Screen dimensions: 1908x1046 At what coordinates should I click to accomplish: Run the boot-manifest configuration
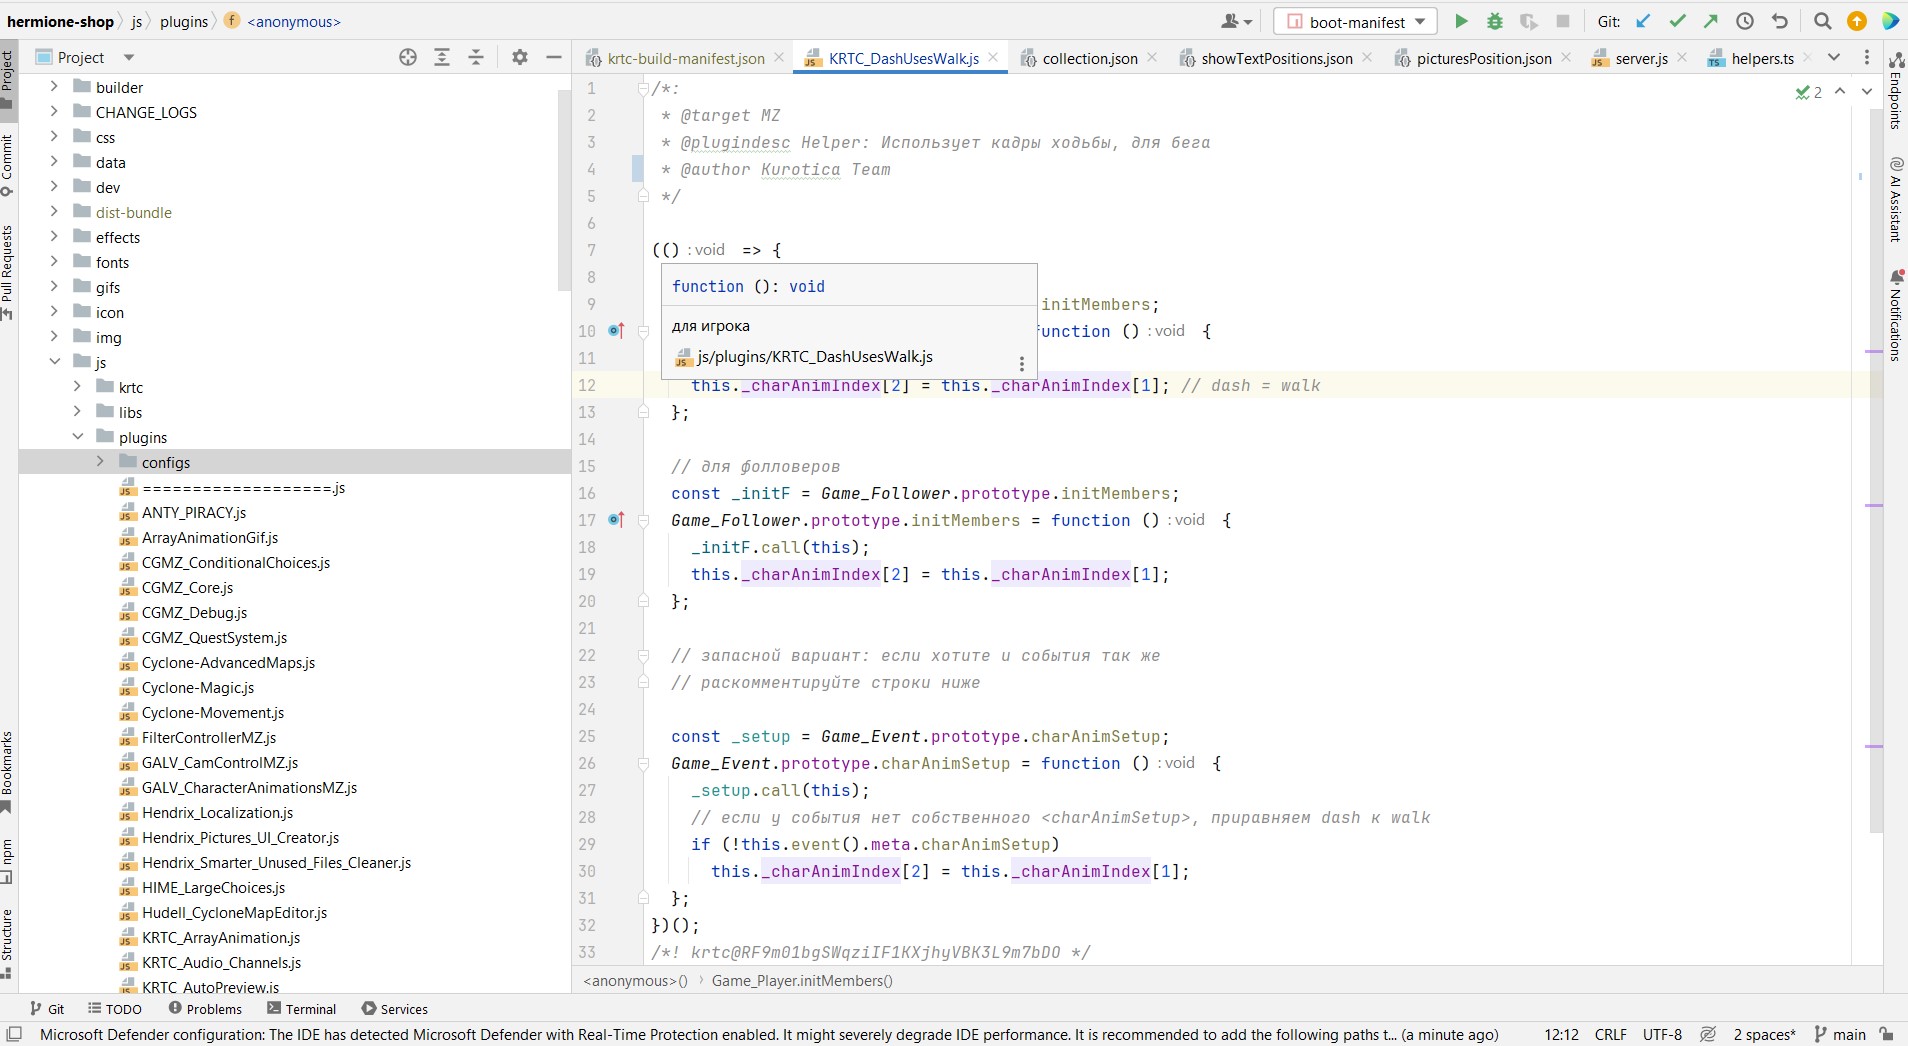1461,21
